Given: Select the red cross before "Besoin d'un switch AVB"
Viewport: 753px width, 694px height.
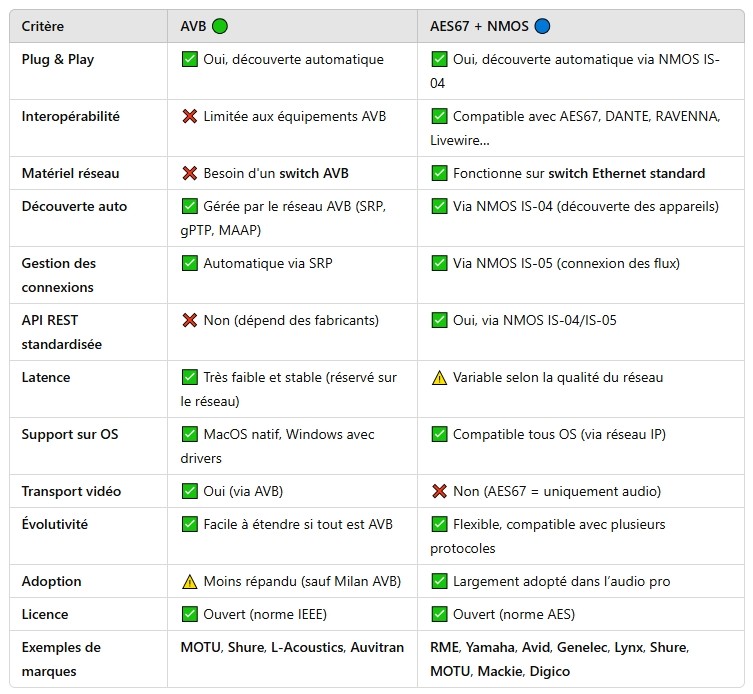Looking at the screenshot, I should (x=189, y=174).
